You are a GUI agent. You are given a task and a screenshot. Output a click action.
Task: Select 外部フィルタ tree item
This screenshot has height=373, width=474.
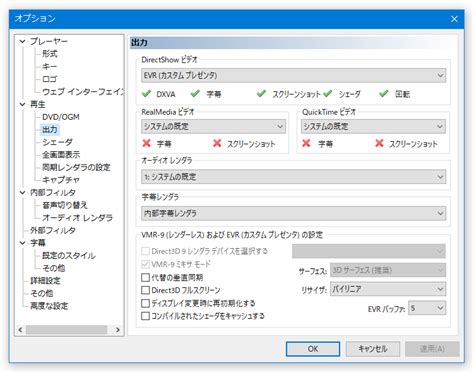coord(53,230)
